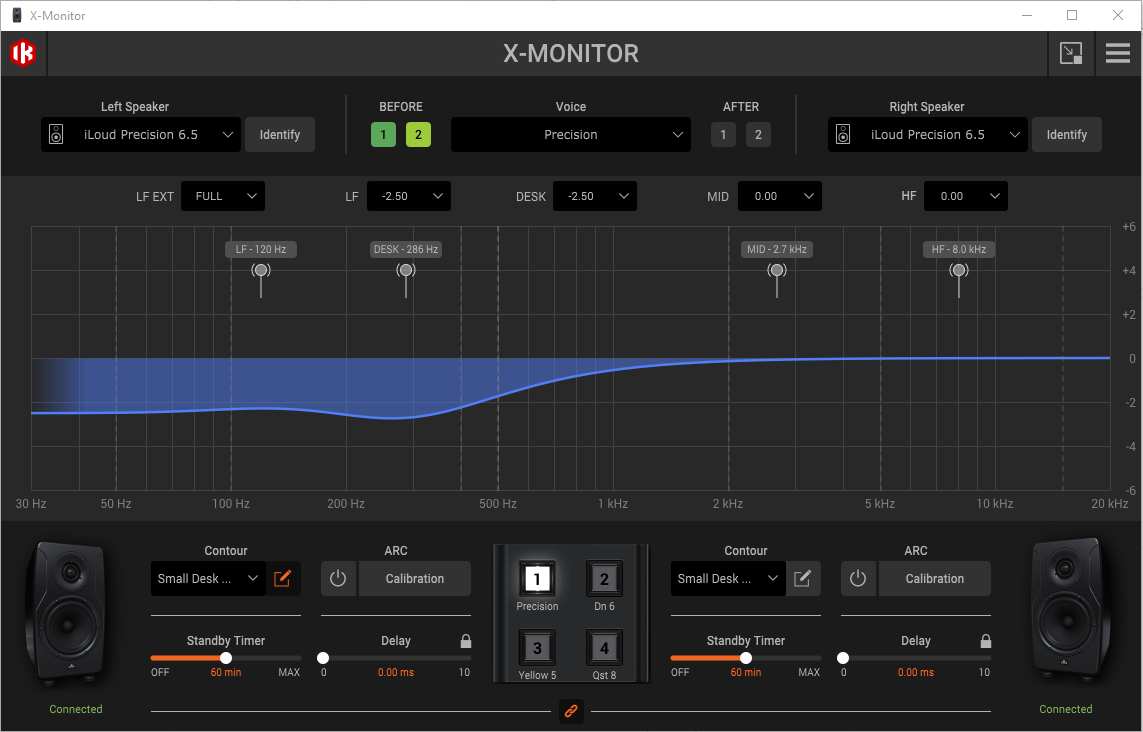Open the Left Speaker model dropdown
1143x732 pixels.
tap(141, 135)
